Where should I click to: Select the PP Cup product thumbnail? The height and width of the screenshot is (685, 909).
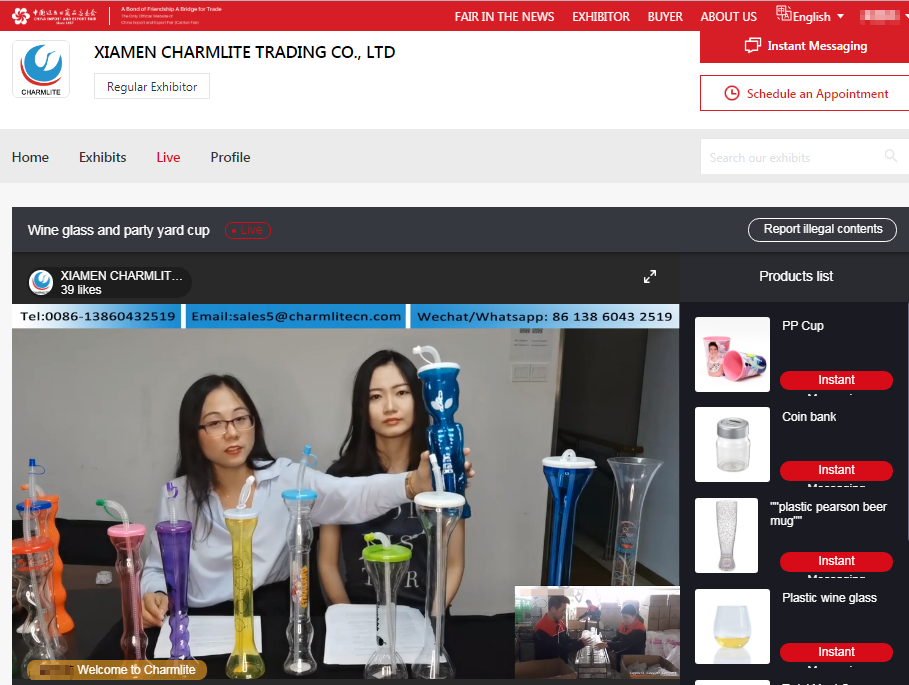732,354
